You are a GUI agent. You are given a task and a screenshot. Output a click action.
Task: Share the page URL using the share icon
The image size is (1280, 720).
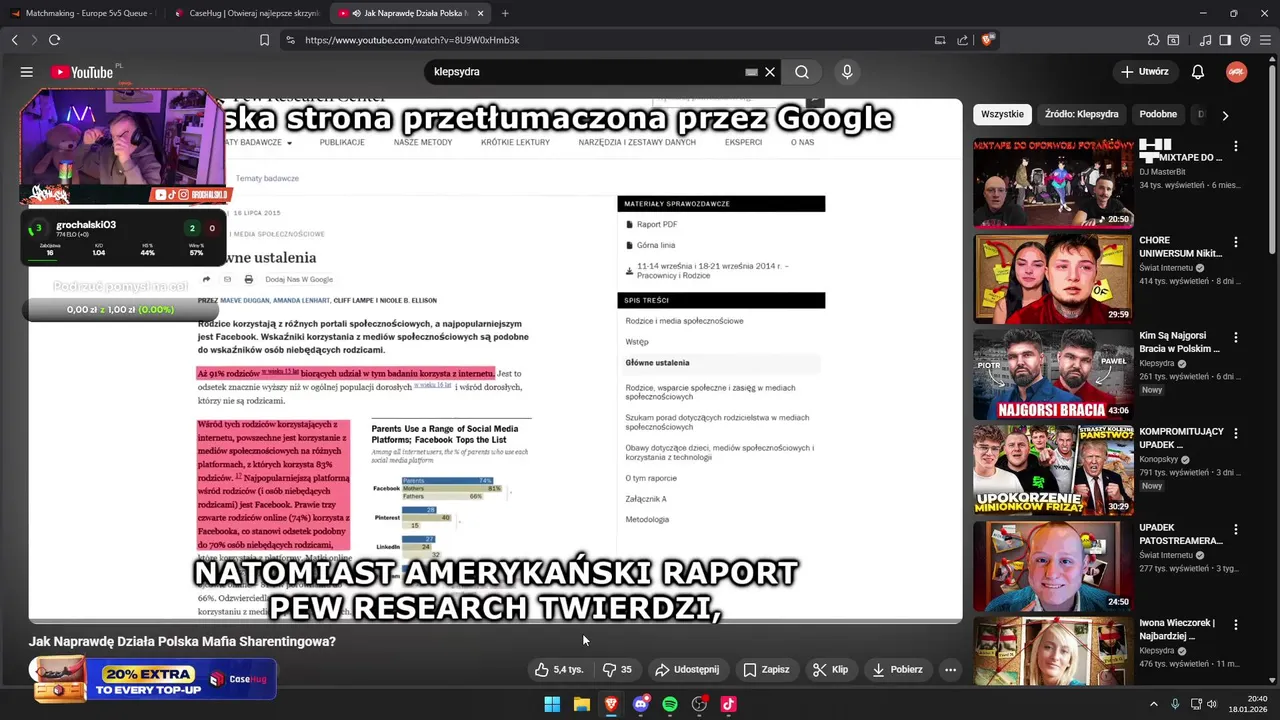tap(962, 40)
